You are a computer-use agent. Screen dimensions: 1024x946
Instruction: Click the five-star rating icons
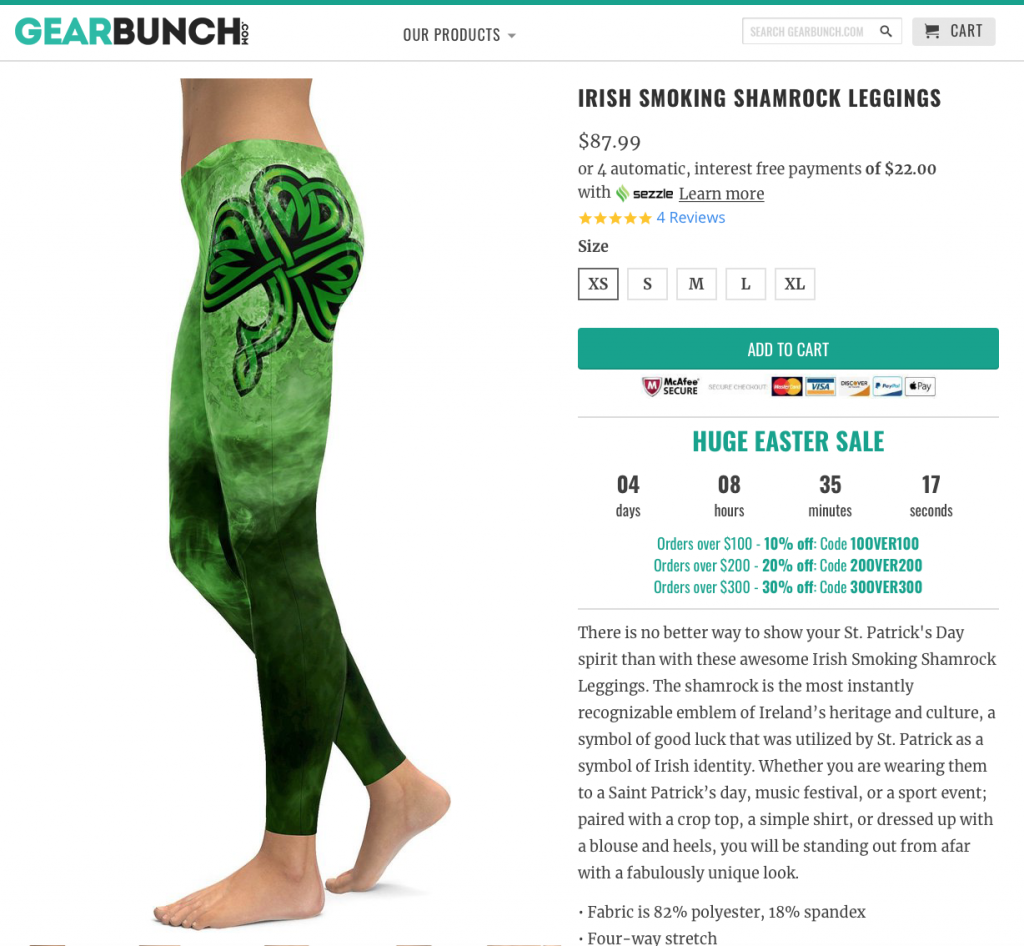[x=615, y=218]
